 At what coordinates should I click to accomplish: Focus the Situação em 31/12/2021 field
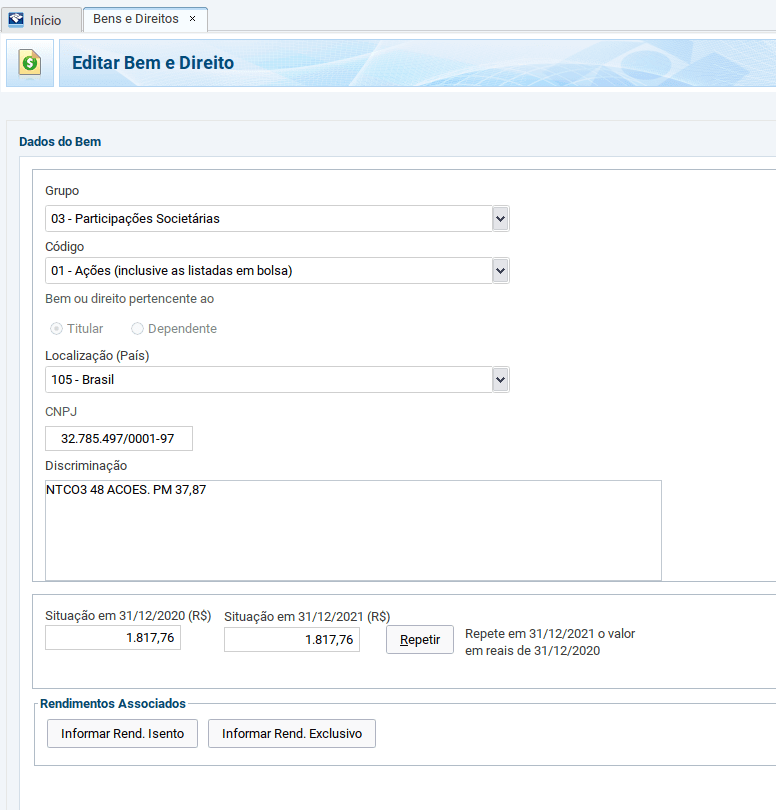(x=291, y=640)
